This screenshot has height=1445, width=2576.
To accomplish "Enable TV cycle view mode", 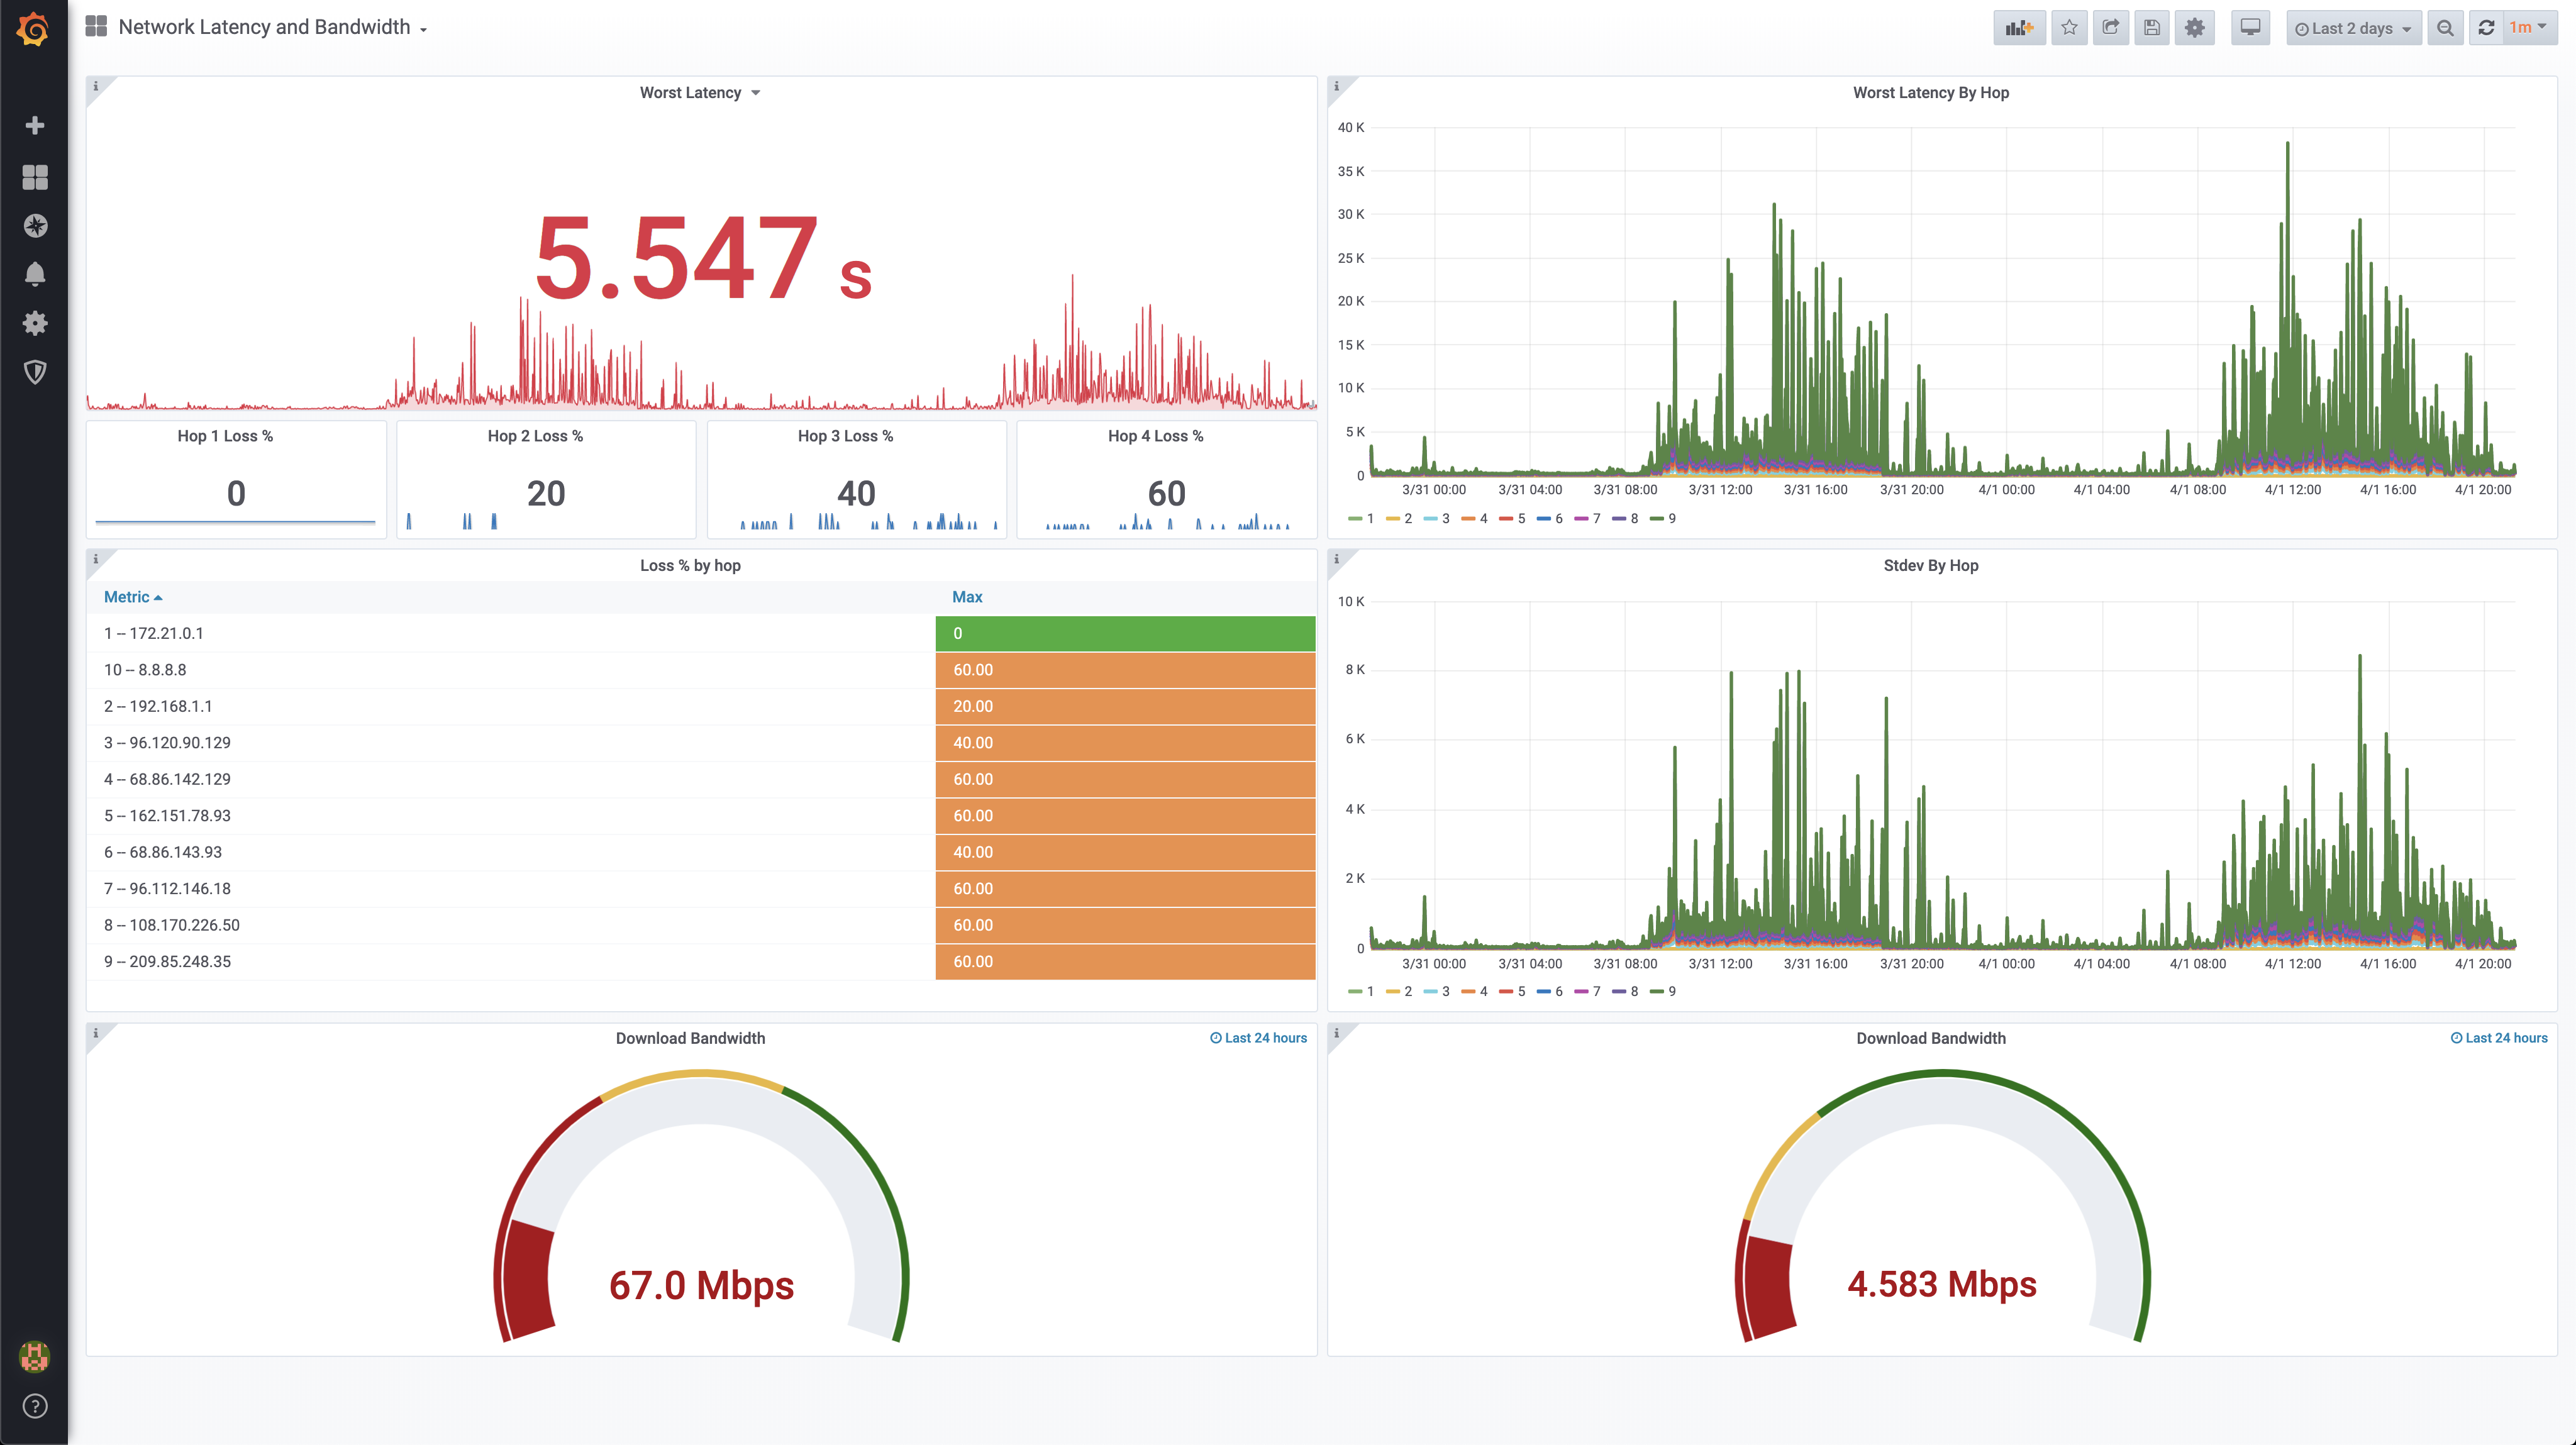I will 2250,27.
